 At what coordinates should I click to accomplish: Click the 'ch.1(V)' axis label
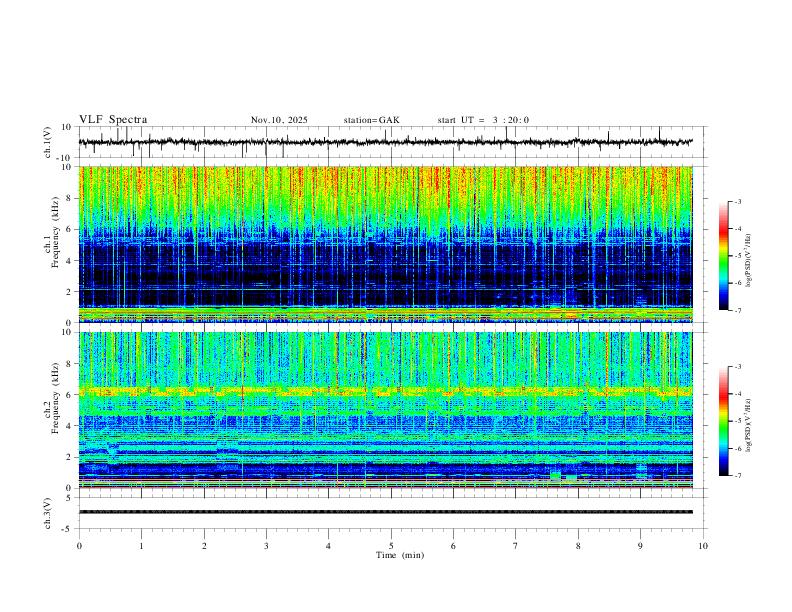tap(48, 142)
